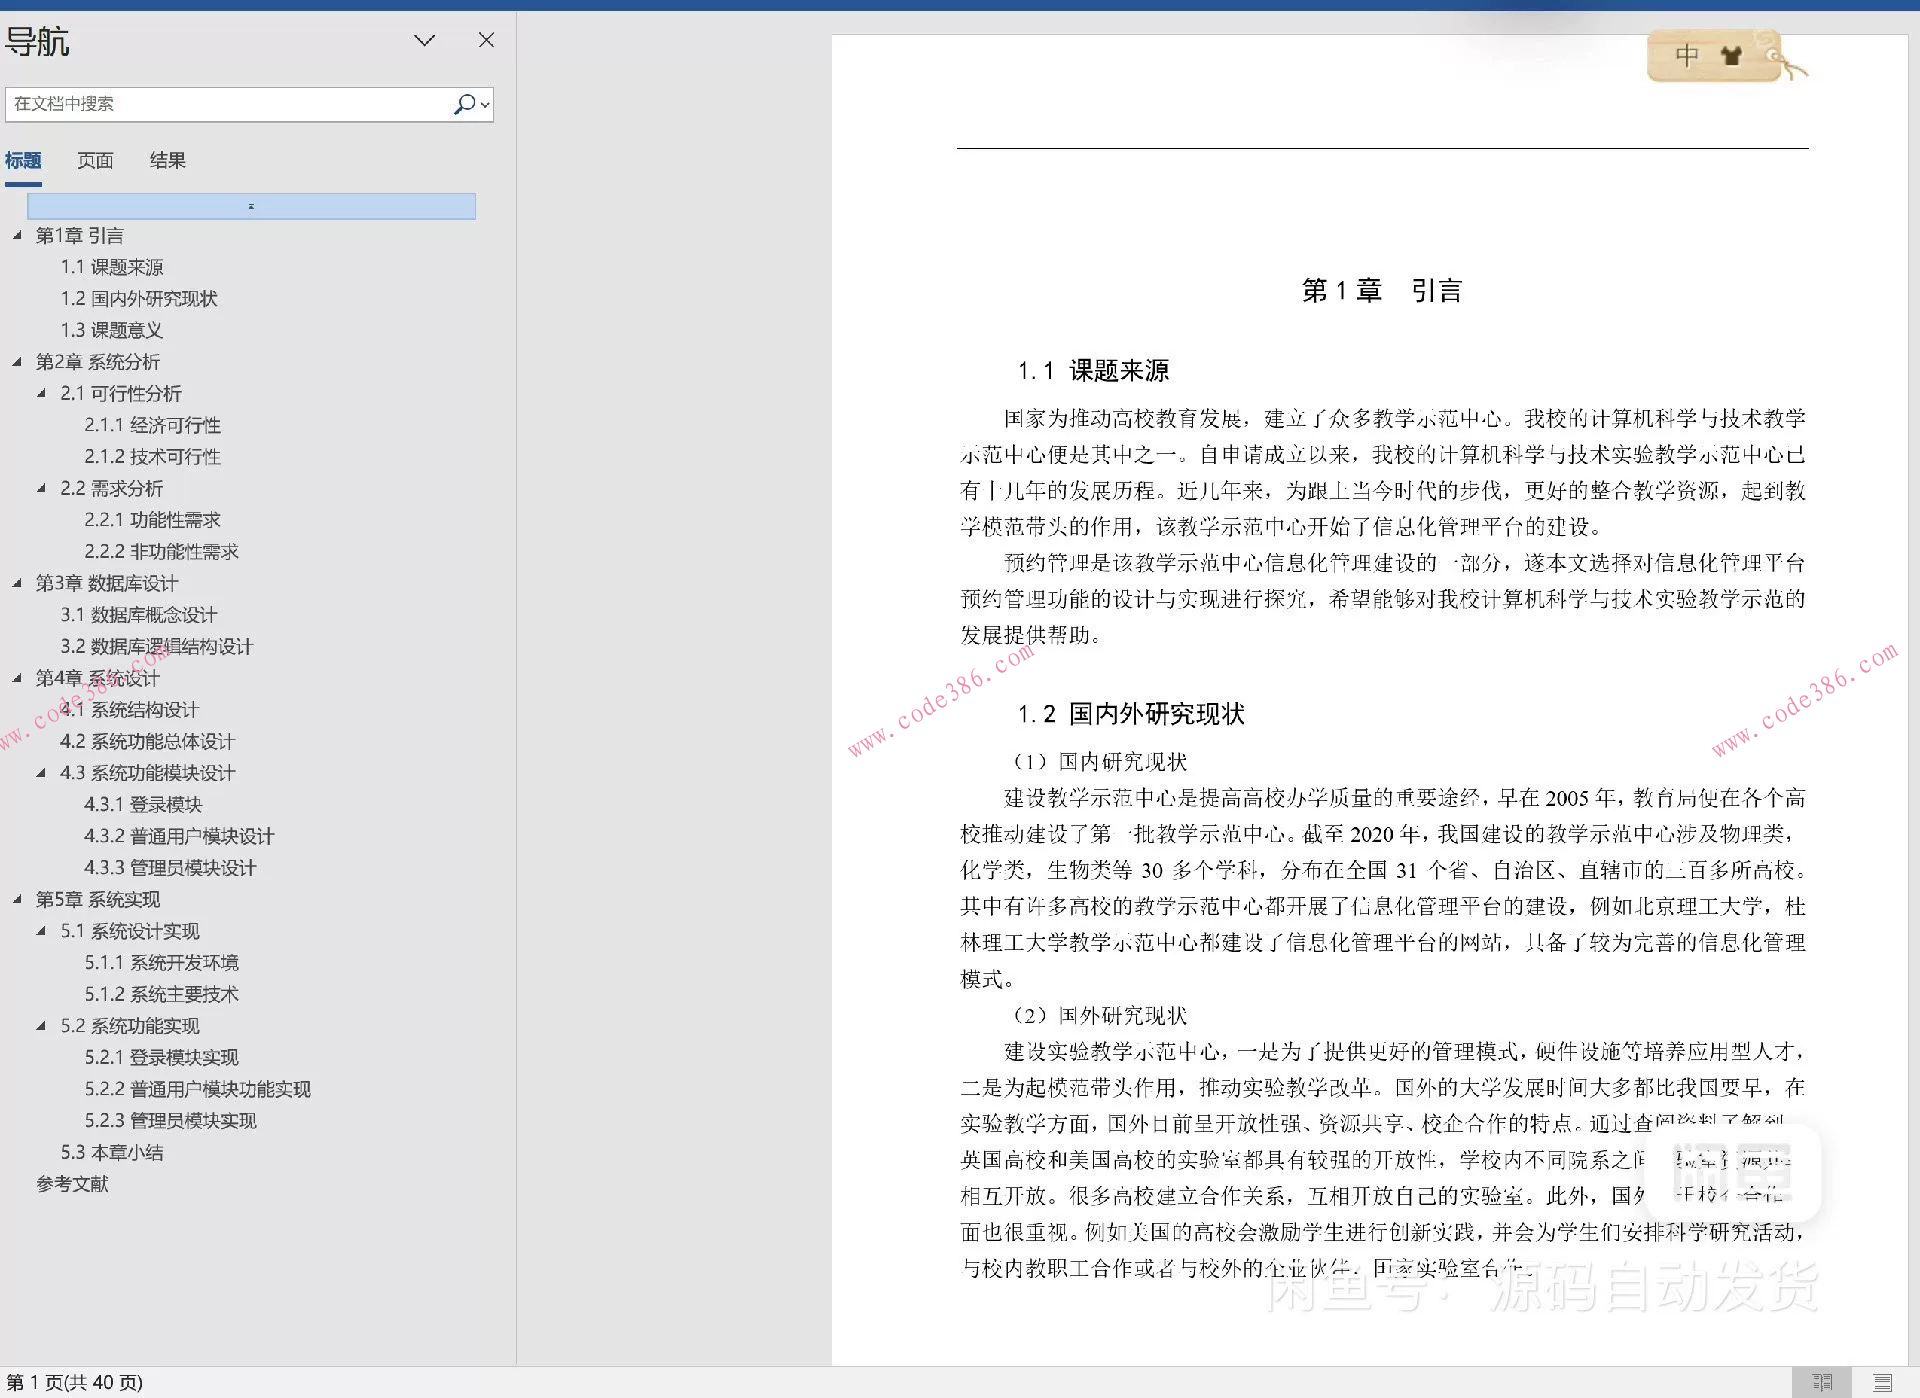This screenshot has width=1920, height=1398.
Task: Close the navigation pane
Action: (x=486, y=40)
